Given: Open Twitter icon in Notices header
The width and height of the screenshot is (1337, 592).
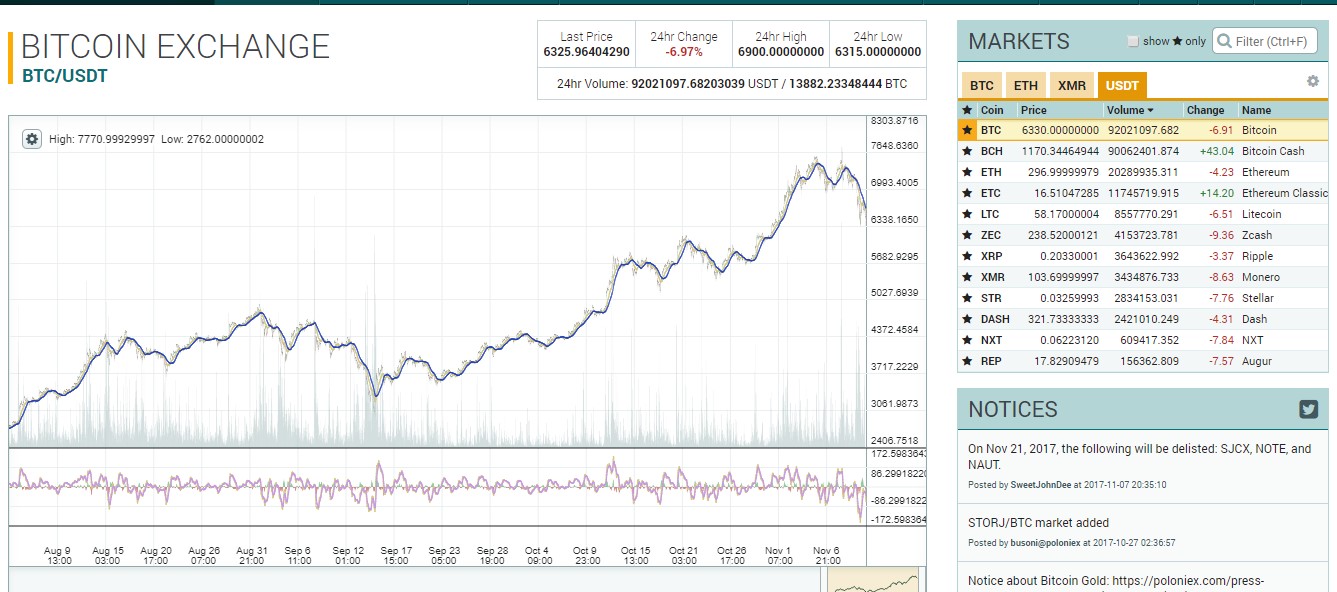Looking at the screenshot, I should pos(1308,408).
